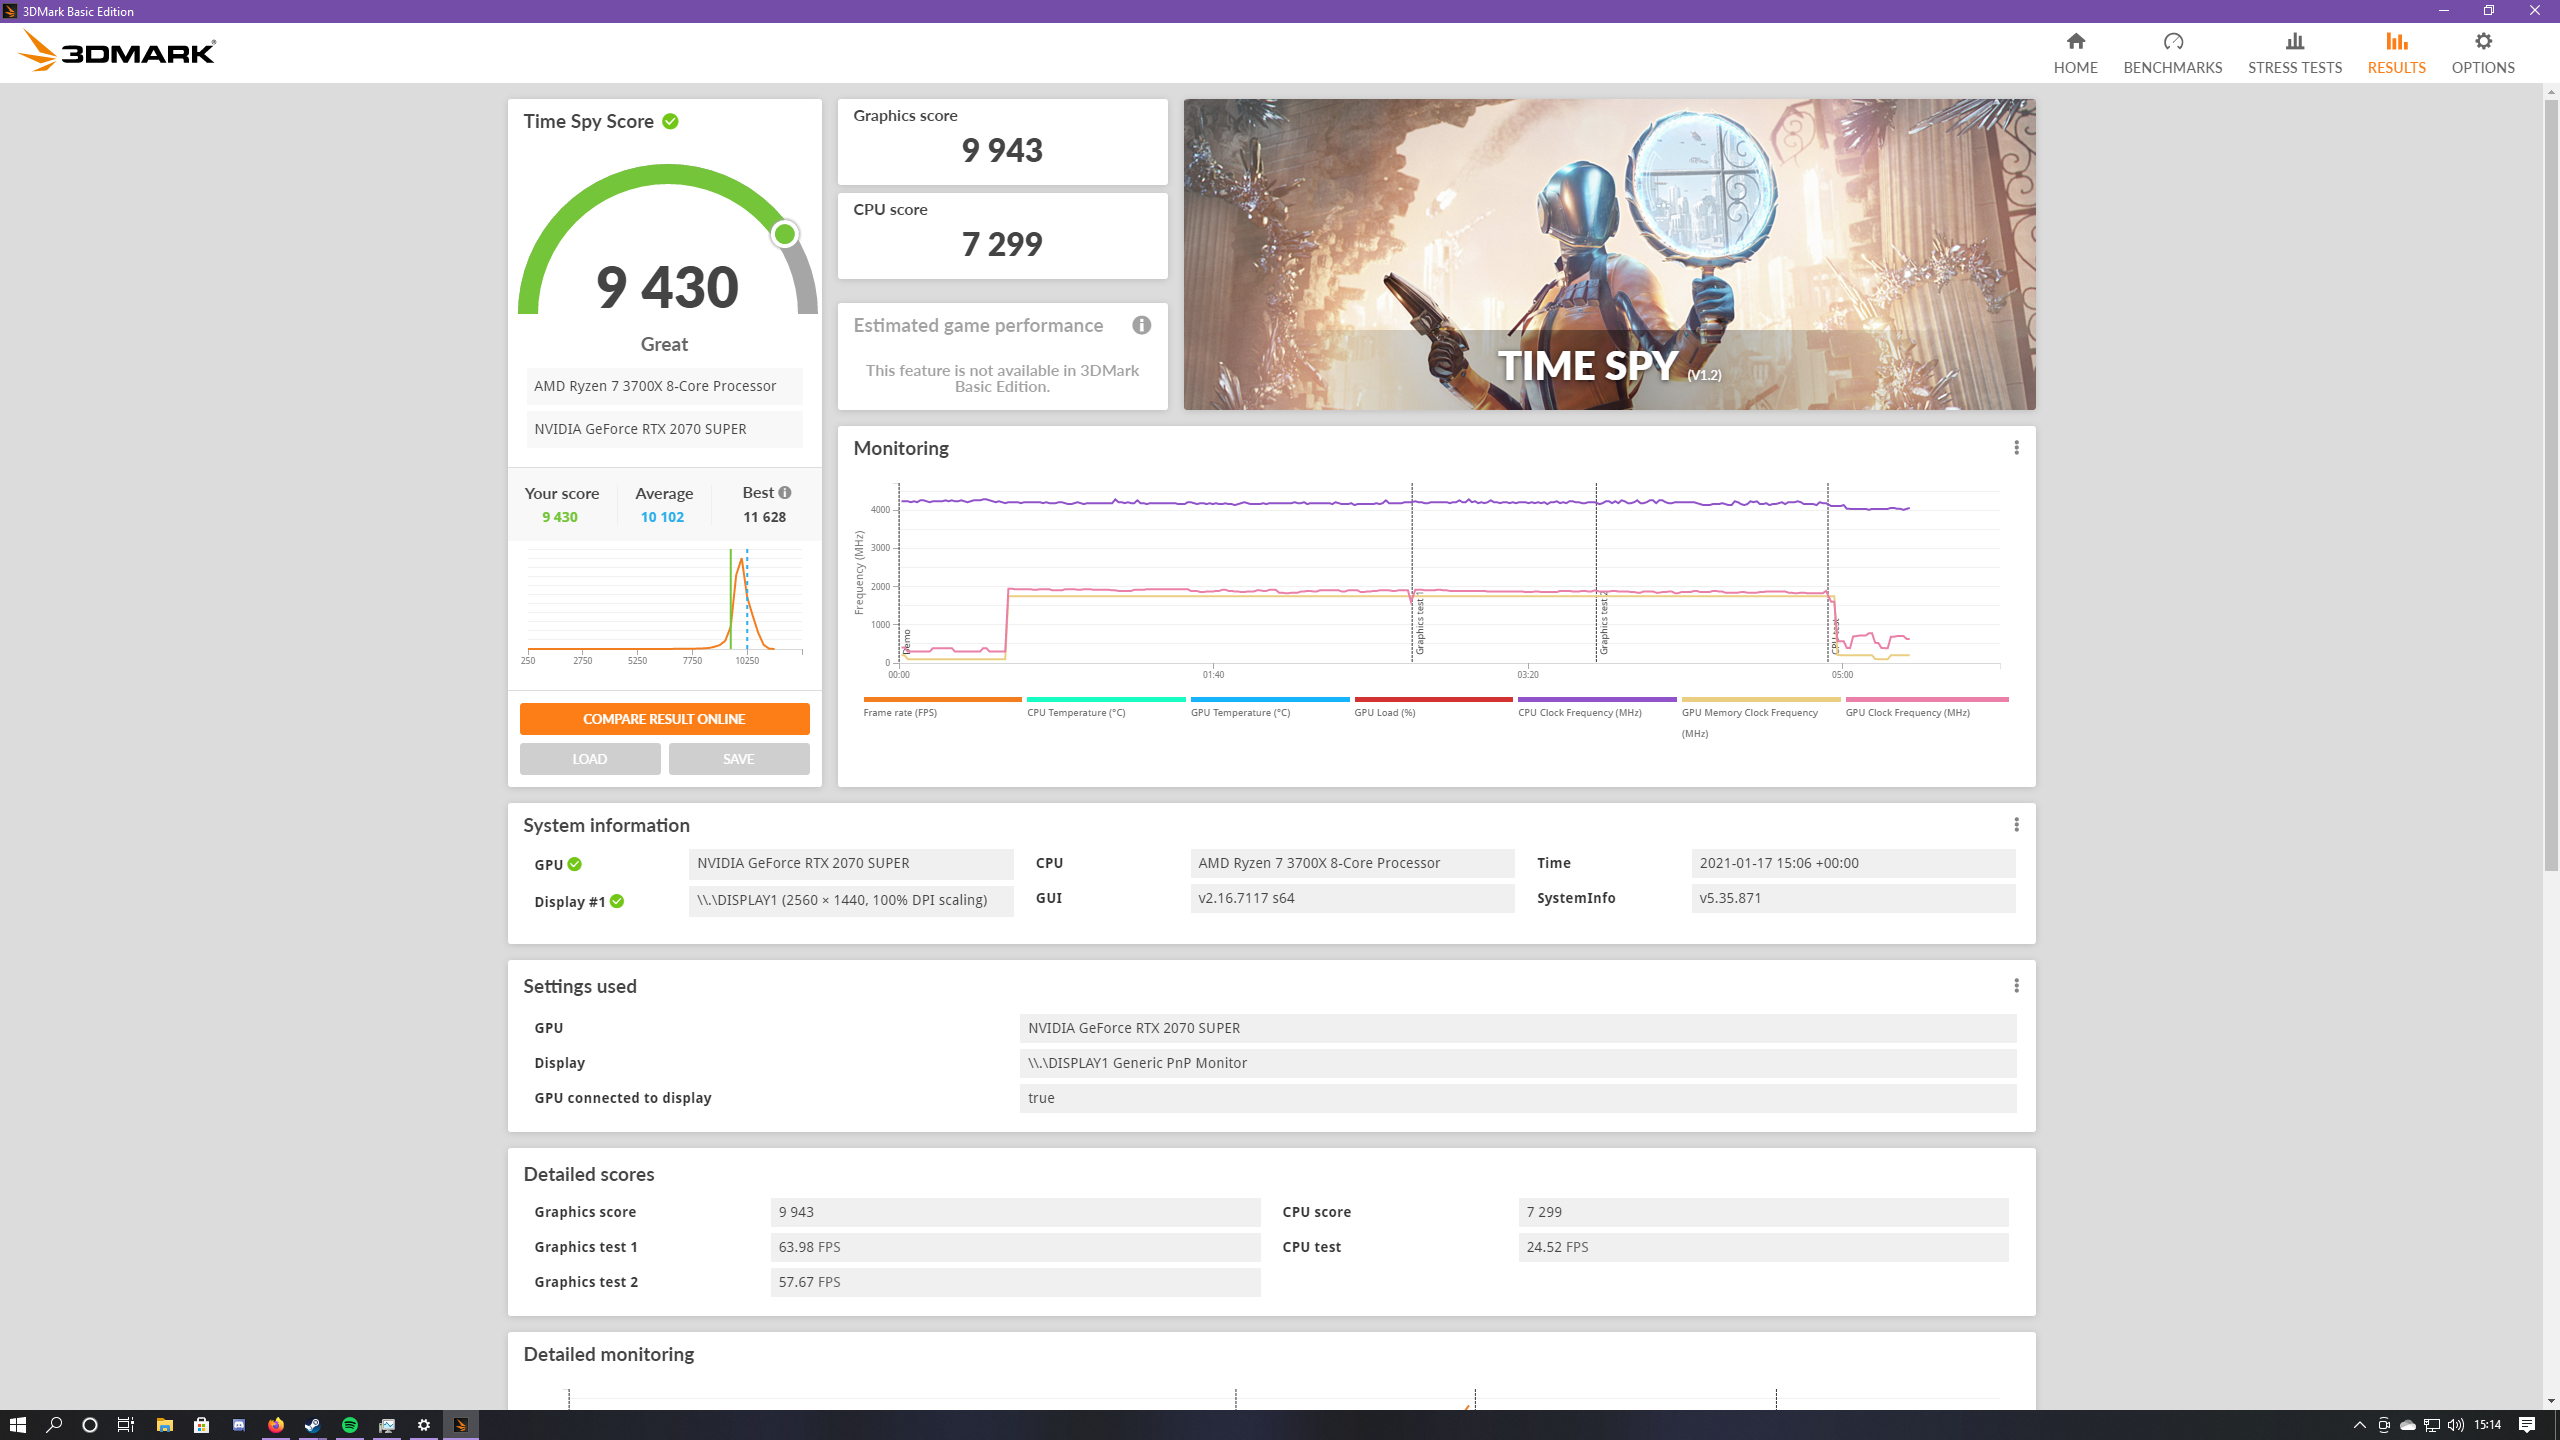Screen dimensions: 2560x1440
Task: Click the Generic PnP Monitor display field
Action: 1518,1063
